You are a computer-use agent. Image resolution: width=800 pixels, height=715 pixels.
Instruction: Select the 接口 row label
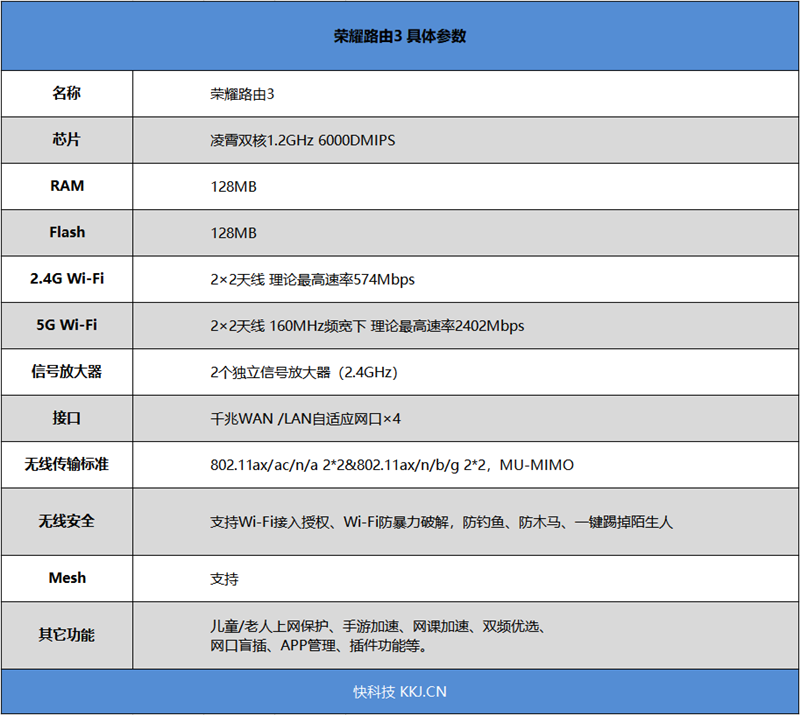[x=66, y=418]
